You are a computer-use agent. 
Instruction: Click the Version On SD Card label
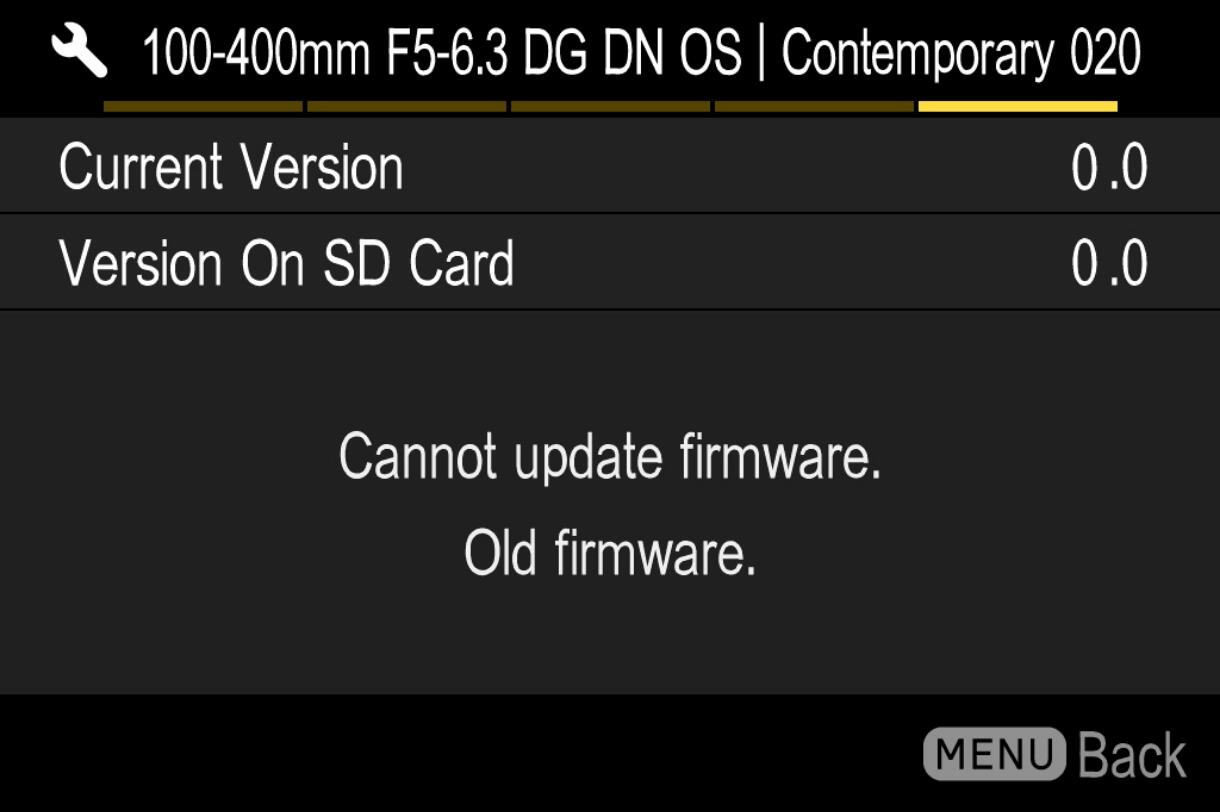[287, 263]
